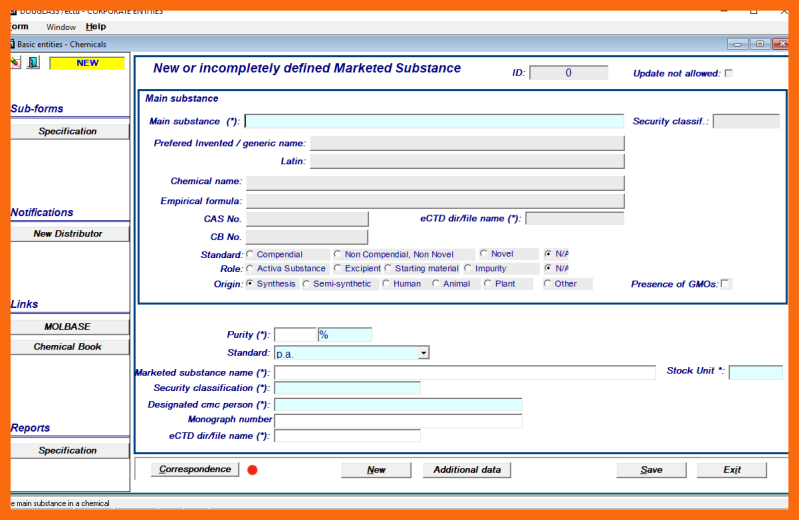Click the New Distributor notification button
Image resolution: width=799 pixels, height=520 pixels.
point(70,233)
